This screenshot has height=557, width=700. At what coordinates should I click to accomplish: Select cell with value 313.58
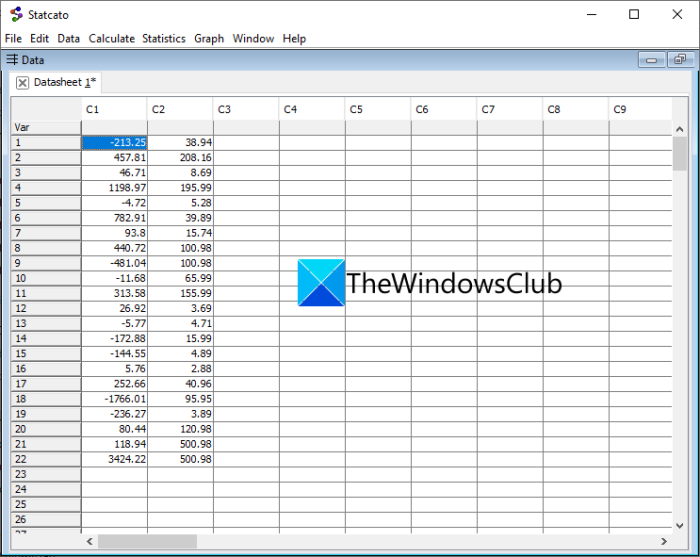click(x=114, y=294)
